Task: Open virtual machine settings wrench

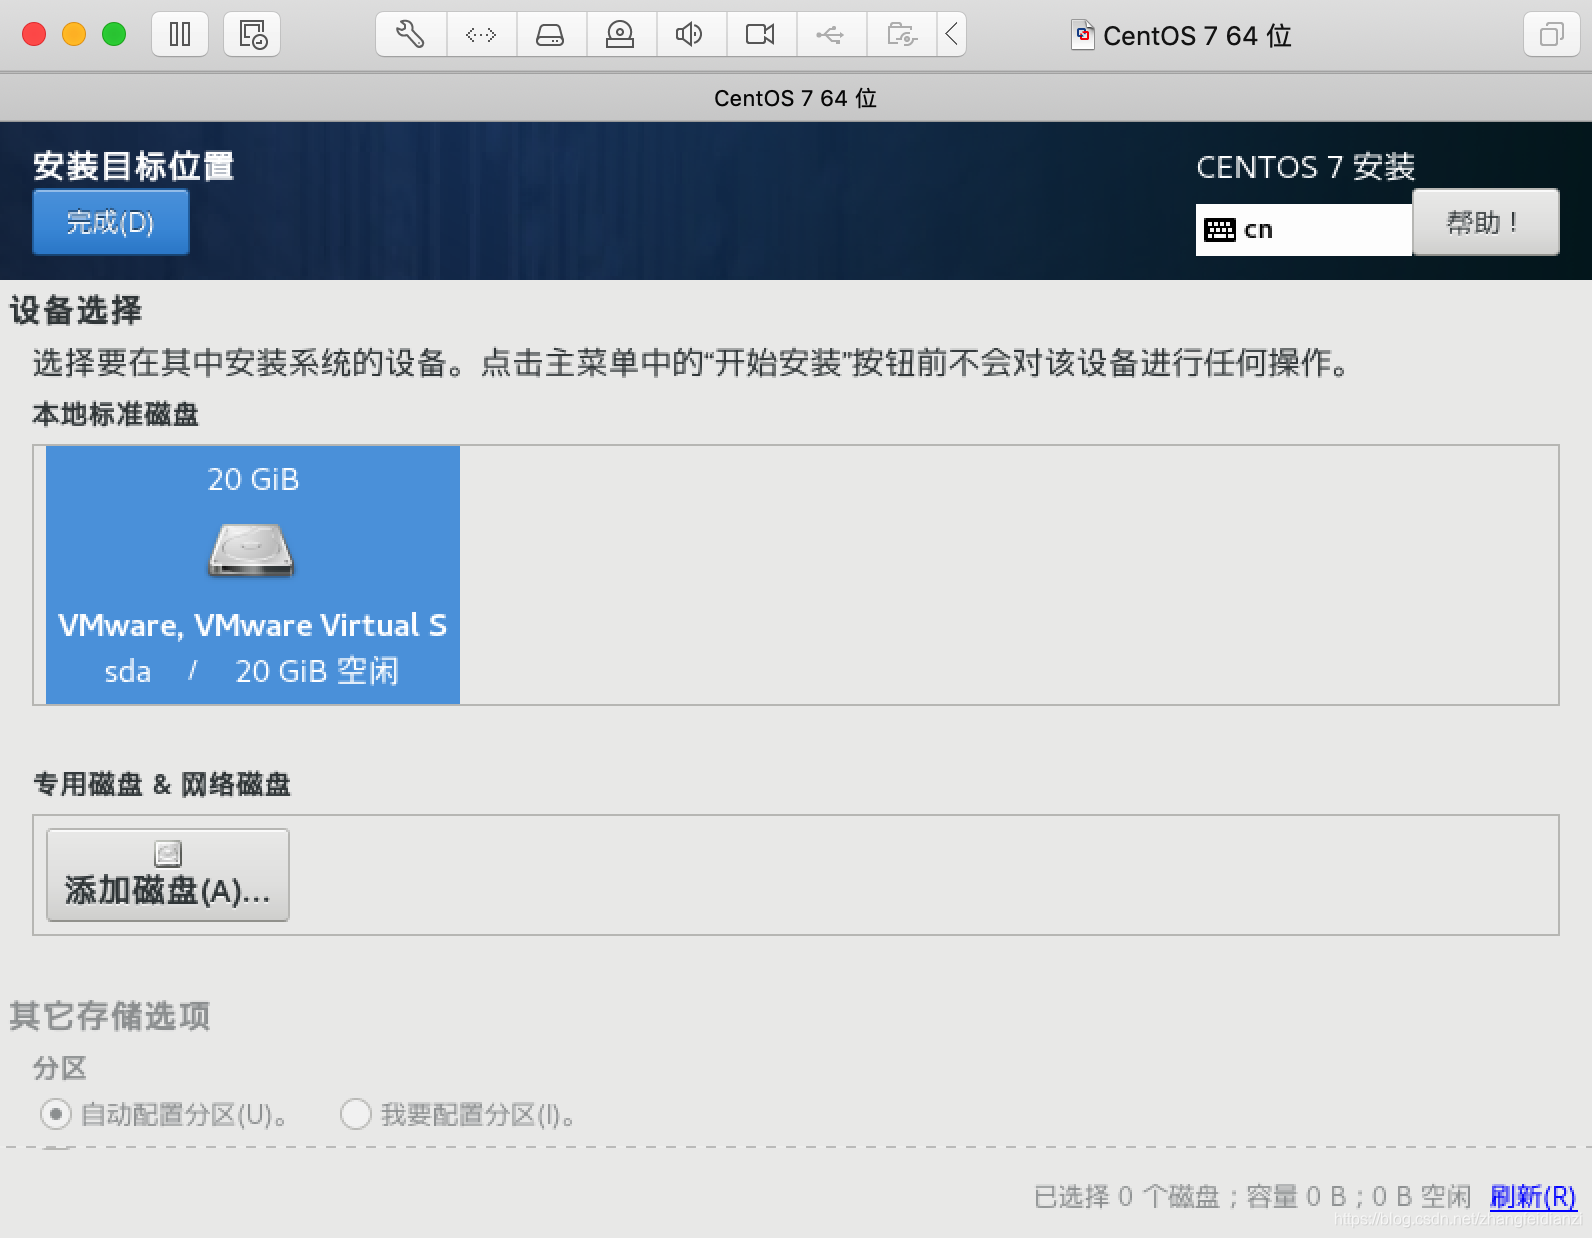Action: point(411,35)
